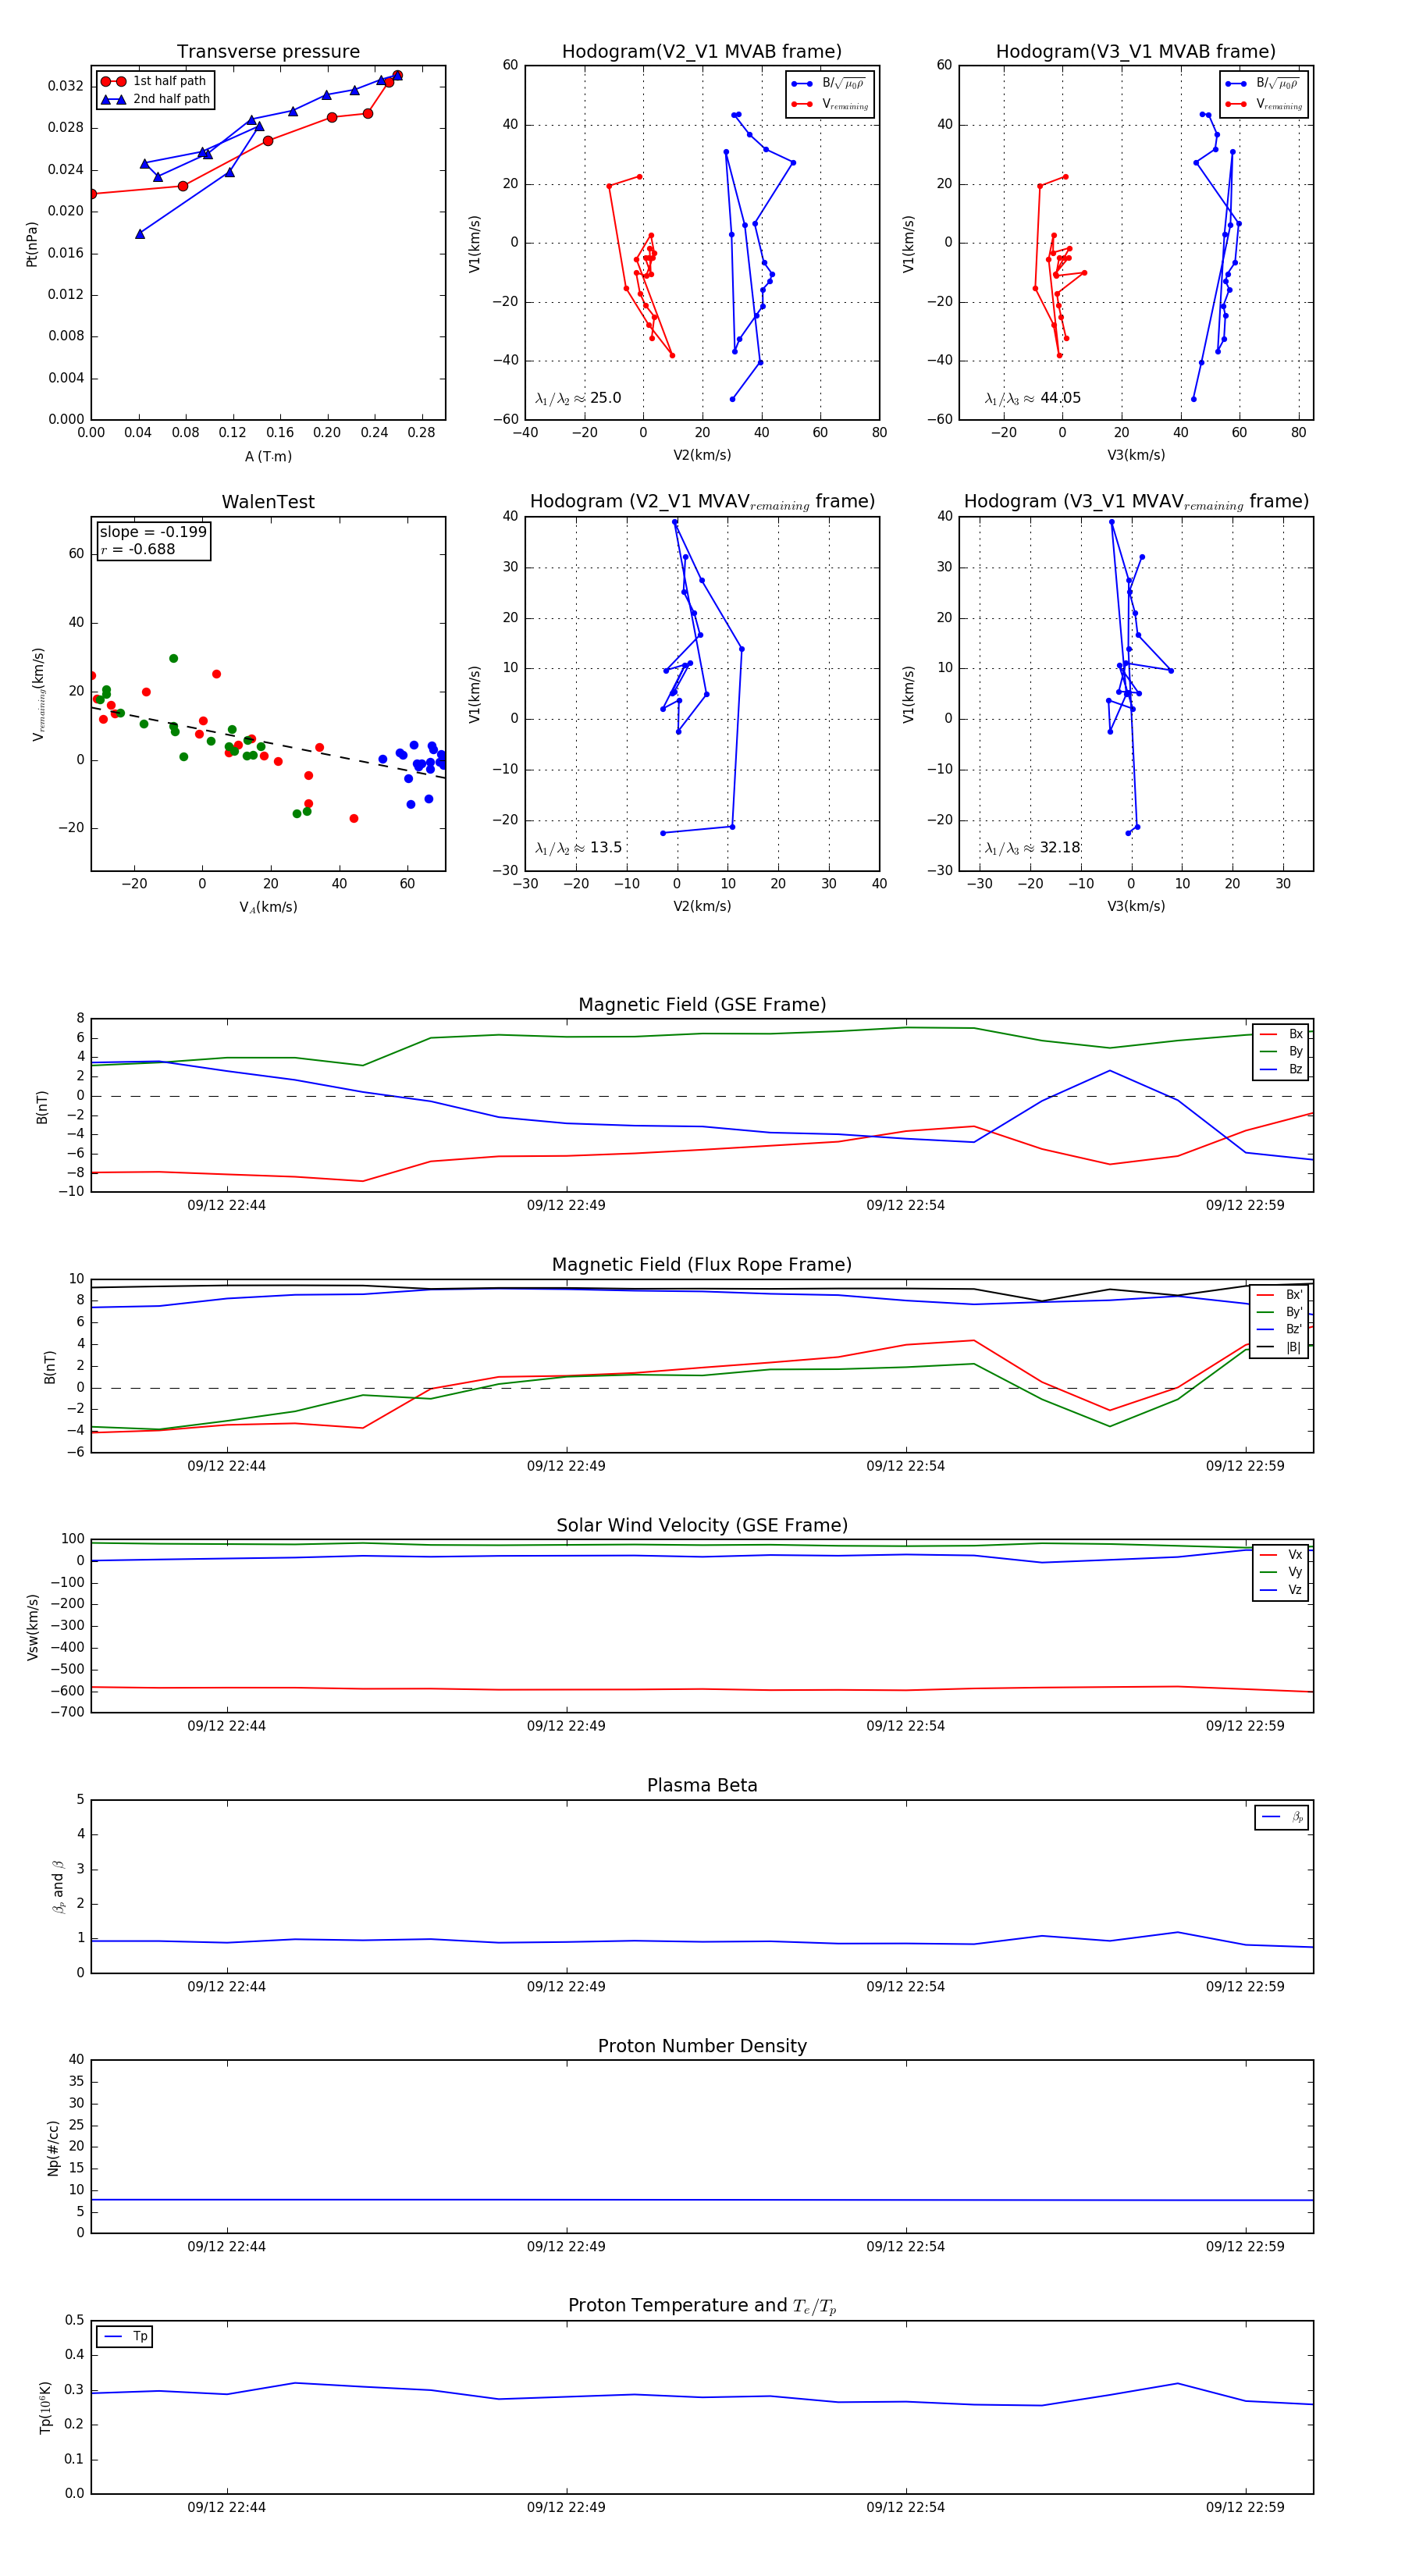
Task: Click the Hodogram V3_V1 MVAV remaining frame title
Action: (x=1136, y=502)
